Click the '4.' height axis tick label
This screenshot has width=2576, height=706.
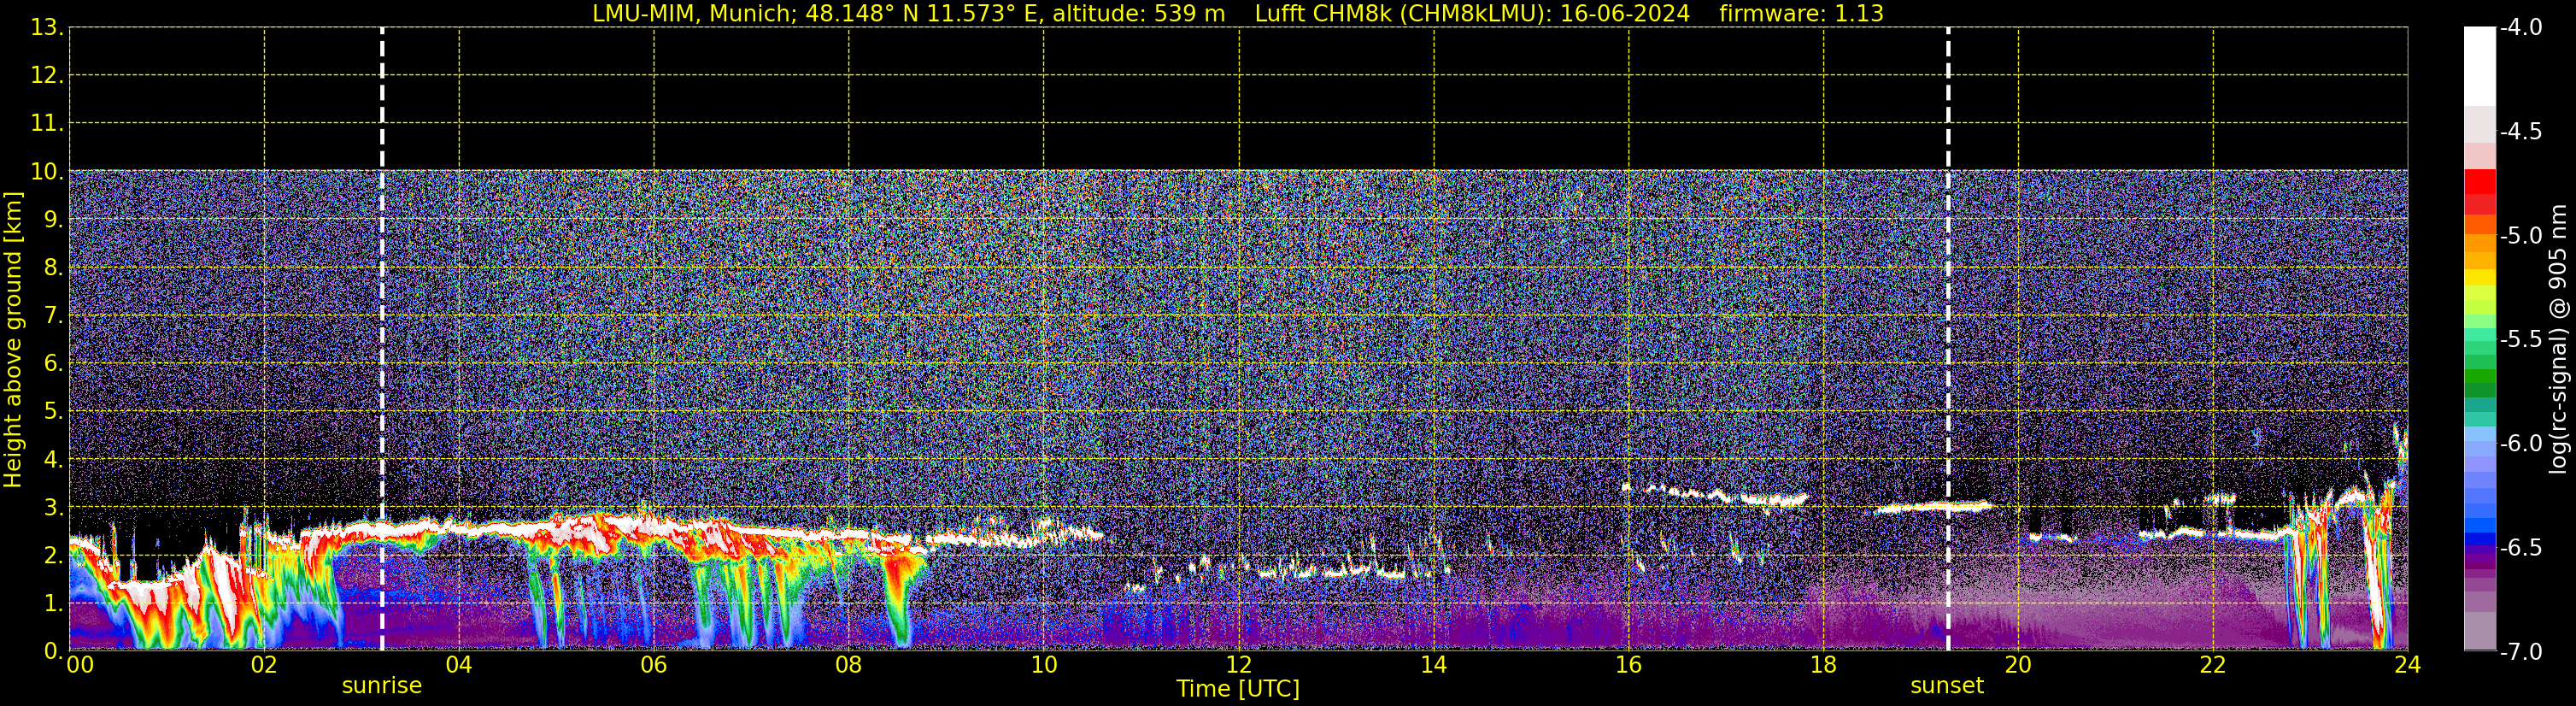53,460
